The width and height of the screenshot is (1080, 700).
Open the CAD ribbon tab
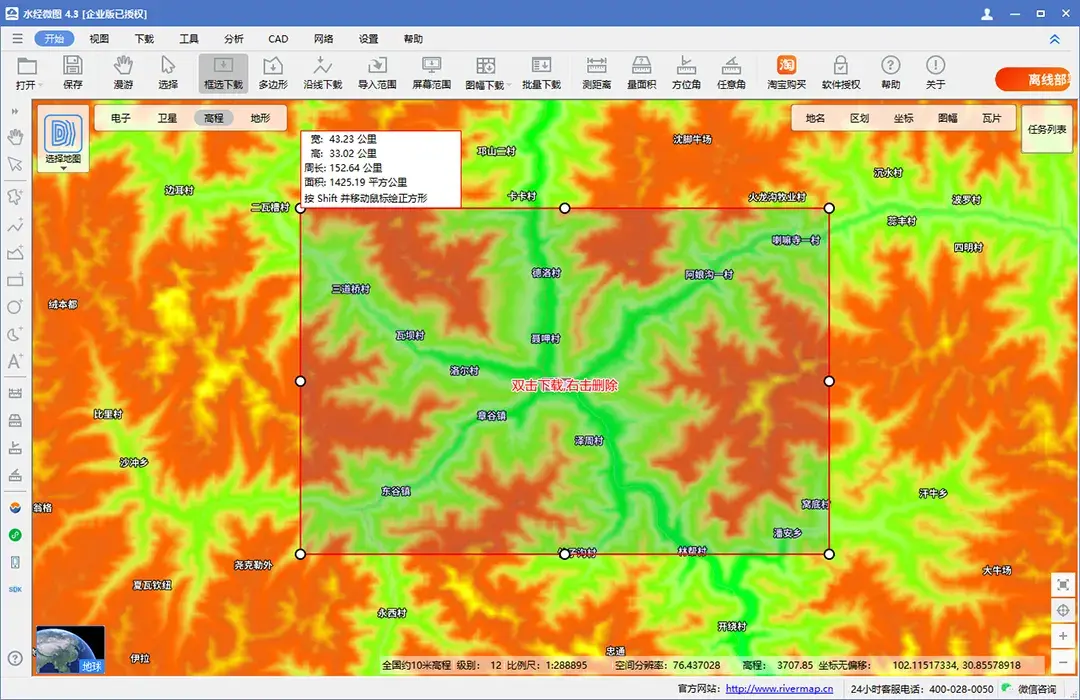click(278, 39)
